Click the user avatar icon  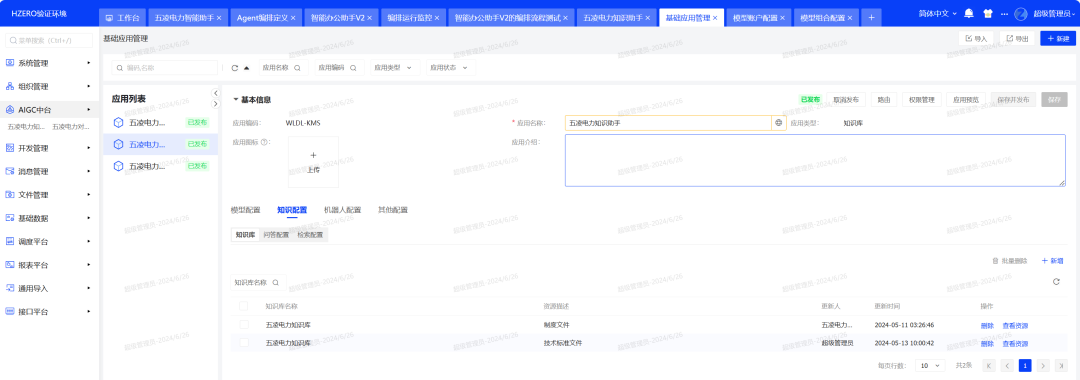[x=1021, y=14]
